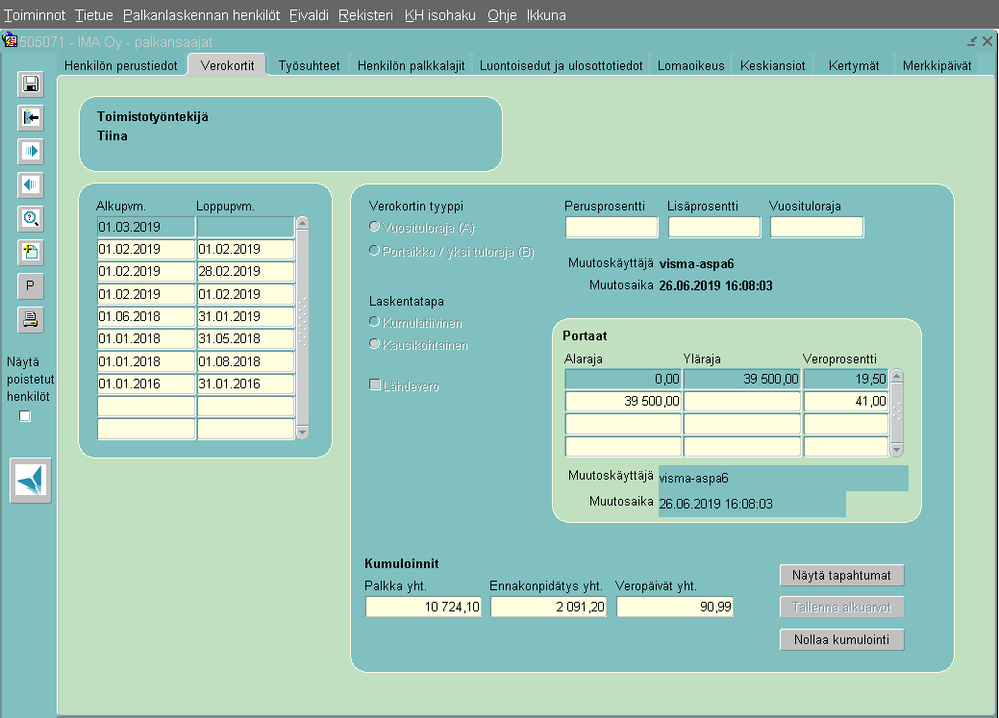Select the Alkupvm. cell 01.03.2019
Image resolution: width=999 pixels, height=718 pixels.
click(146, 227)
